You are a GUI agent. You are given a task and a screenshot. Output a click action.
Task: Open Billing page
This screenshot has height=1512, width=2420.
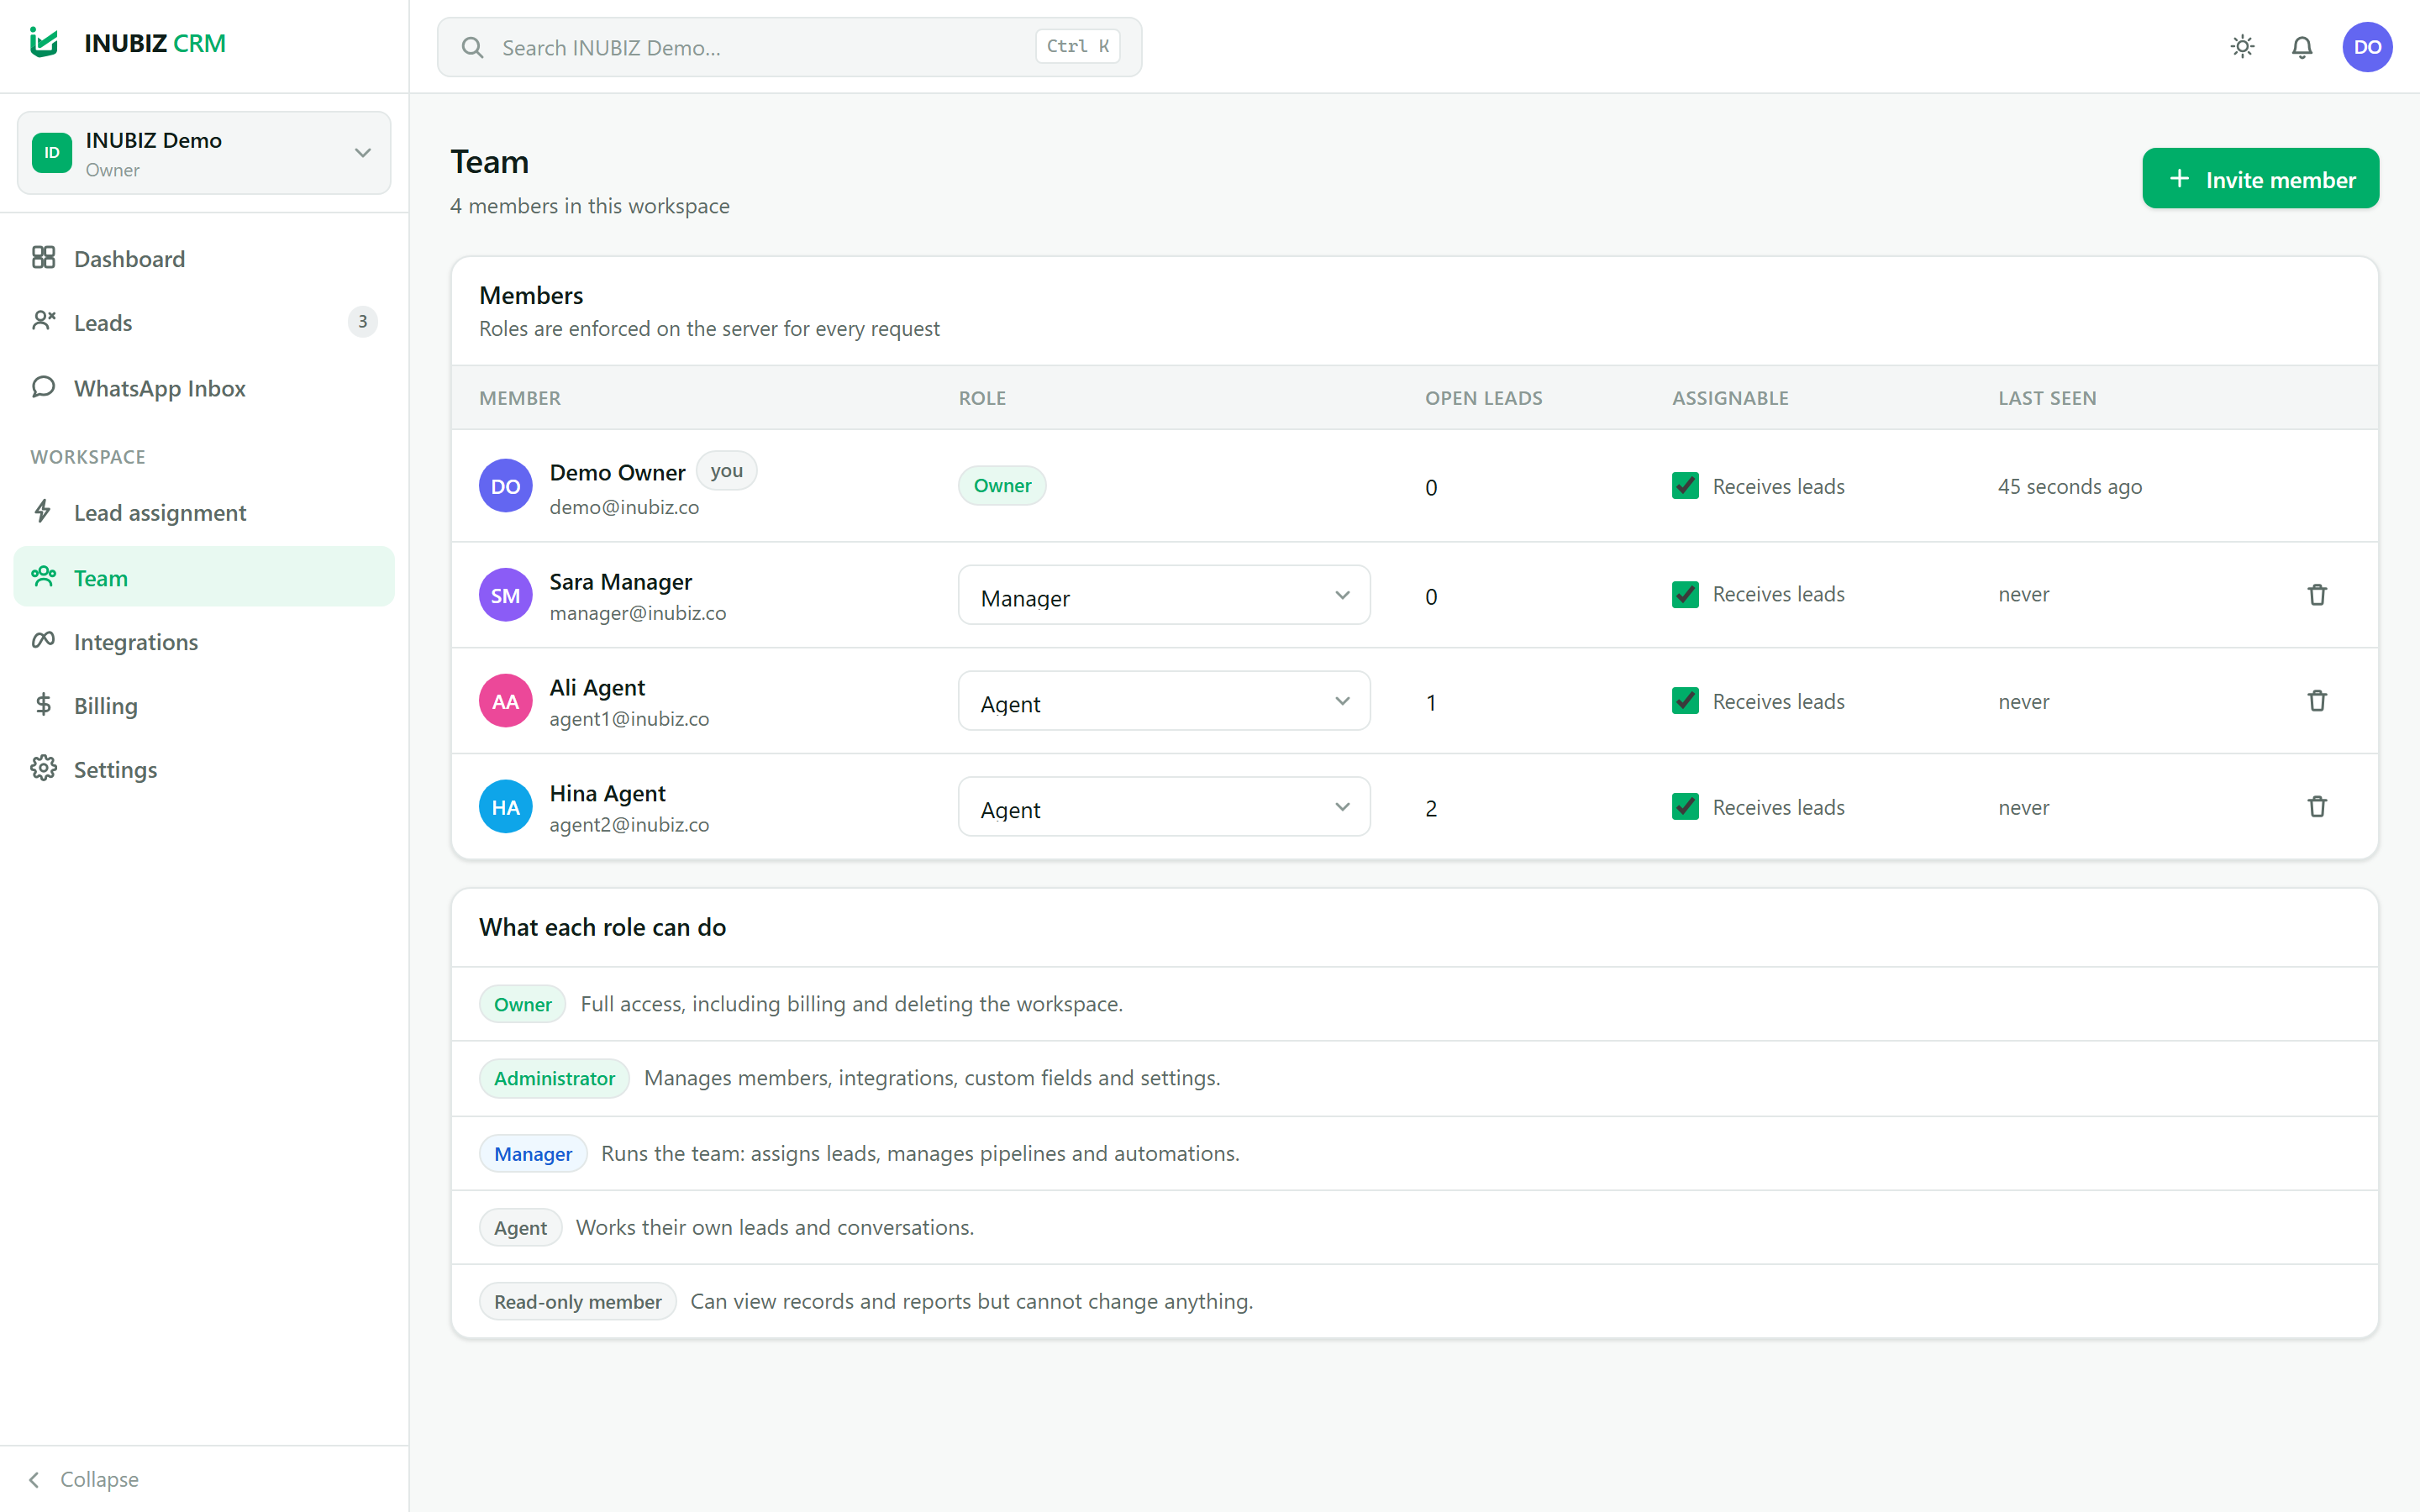[204, 705]
